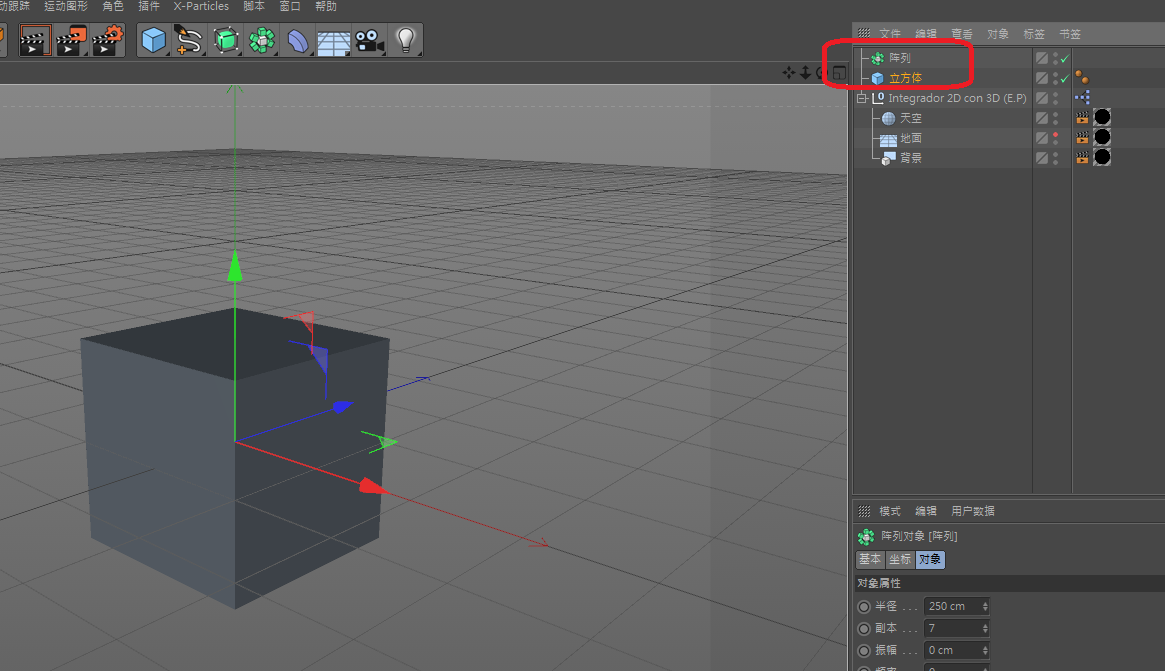This screenshot has width=1165, height=671.
Task: Select the spline pen tool icon
Action: [x=189, y=40]
